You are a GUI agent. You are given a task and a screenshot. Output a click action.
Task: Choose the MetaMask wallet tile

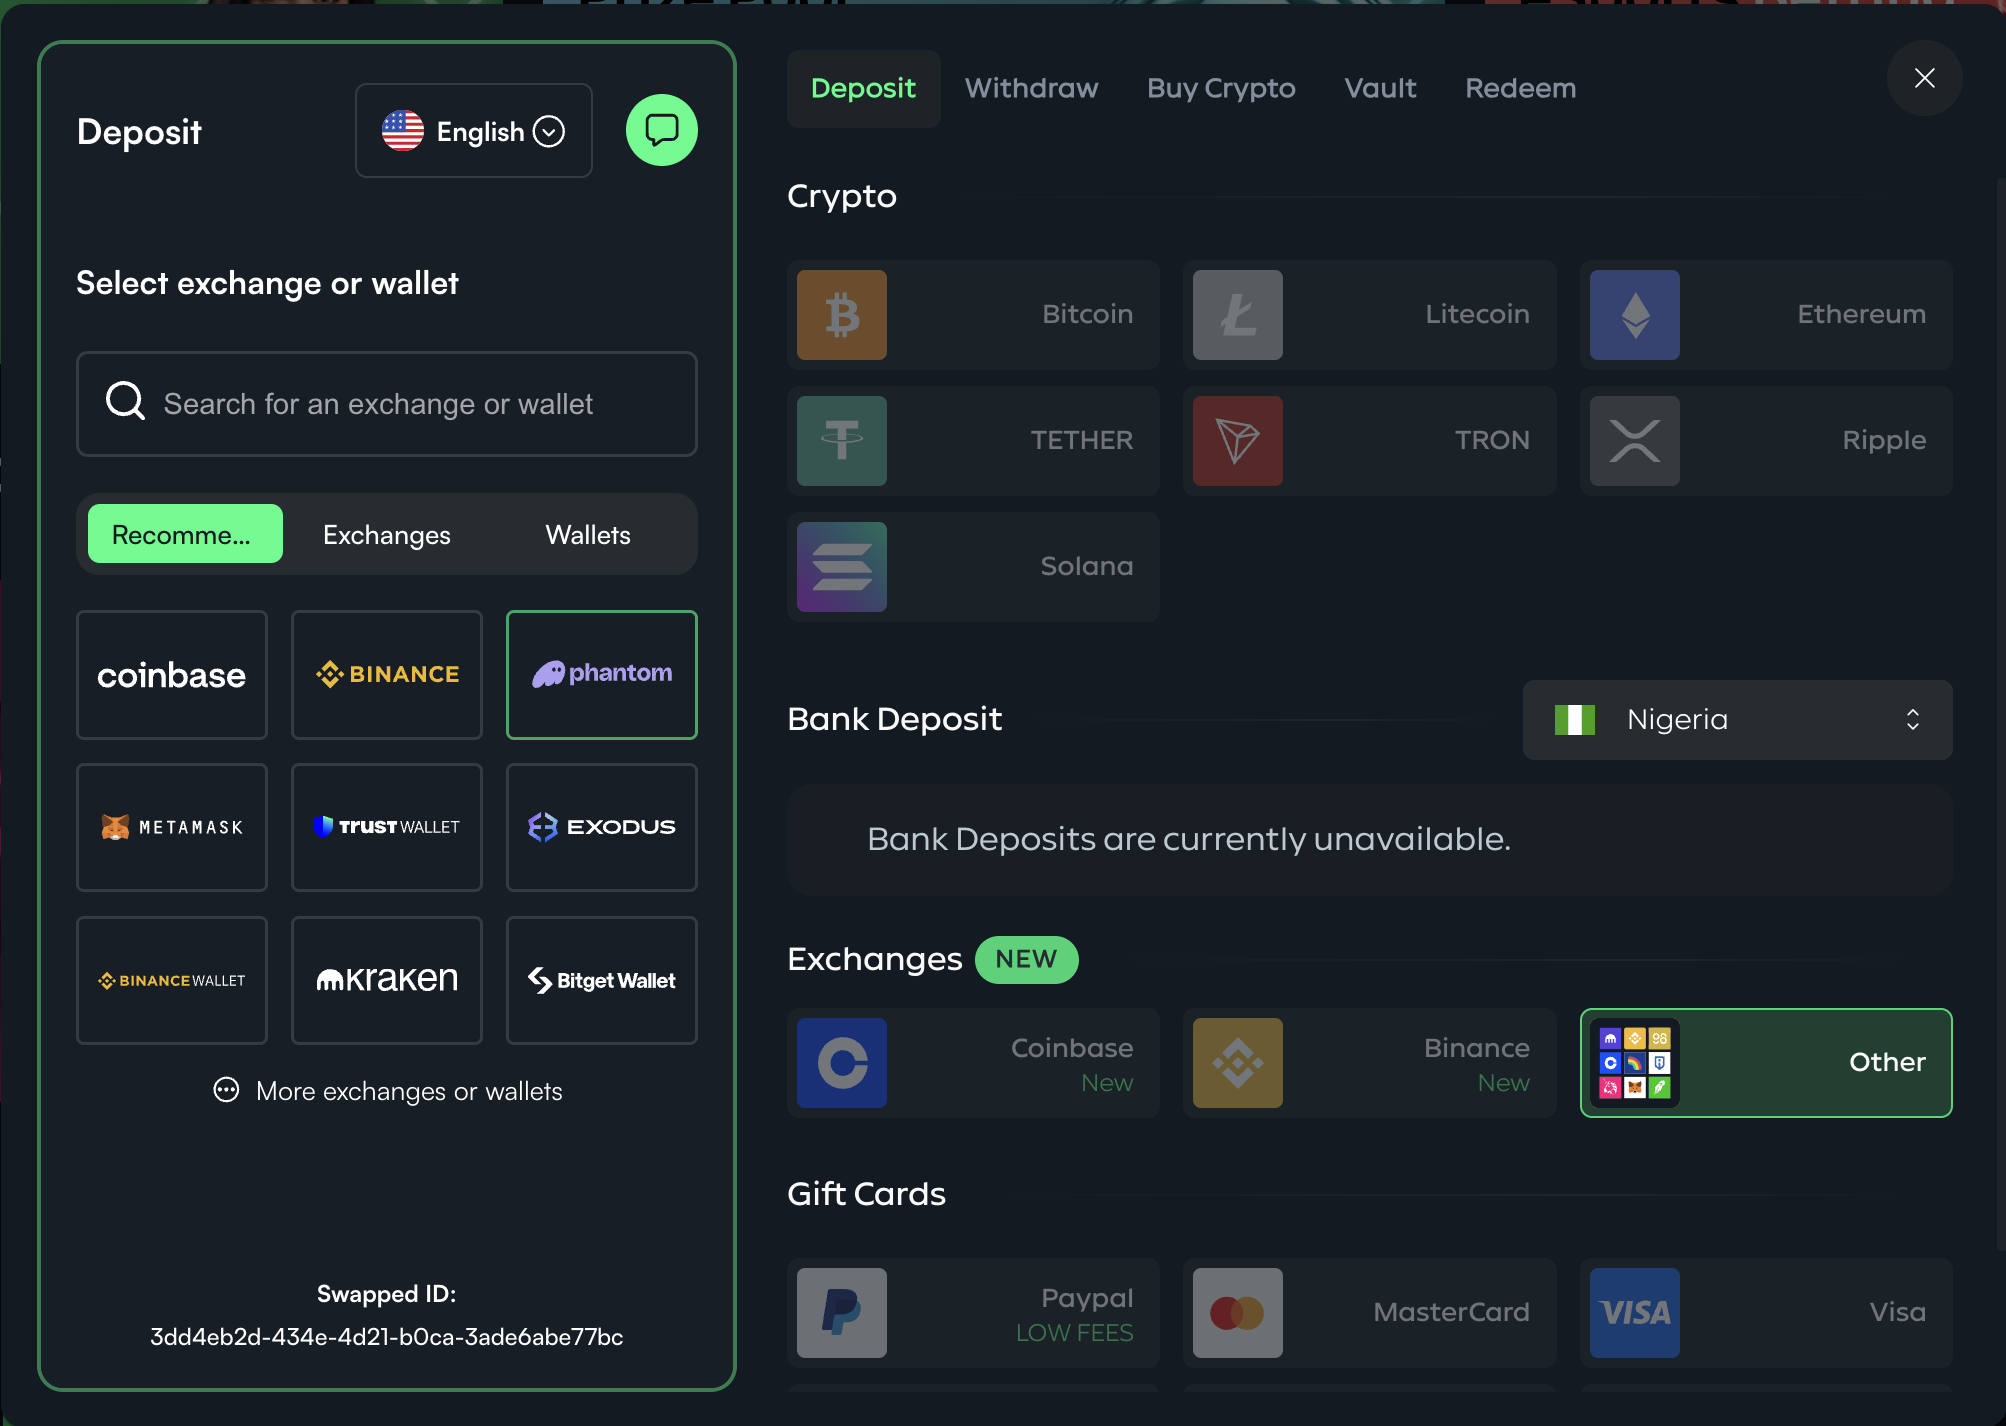point(172,827)
